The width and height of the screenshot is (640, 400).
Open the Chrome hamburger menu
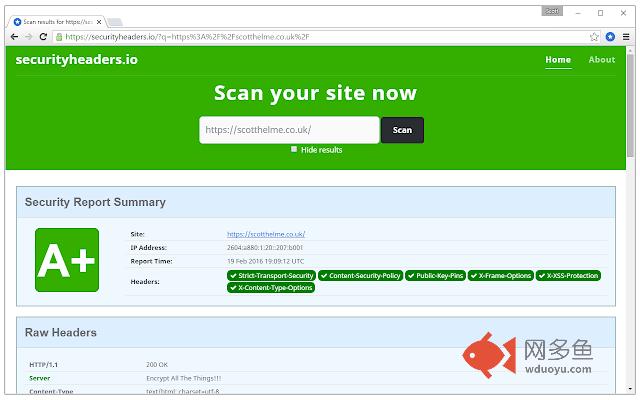[x=626, y=37]
